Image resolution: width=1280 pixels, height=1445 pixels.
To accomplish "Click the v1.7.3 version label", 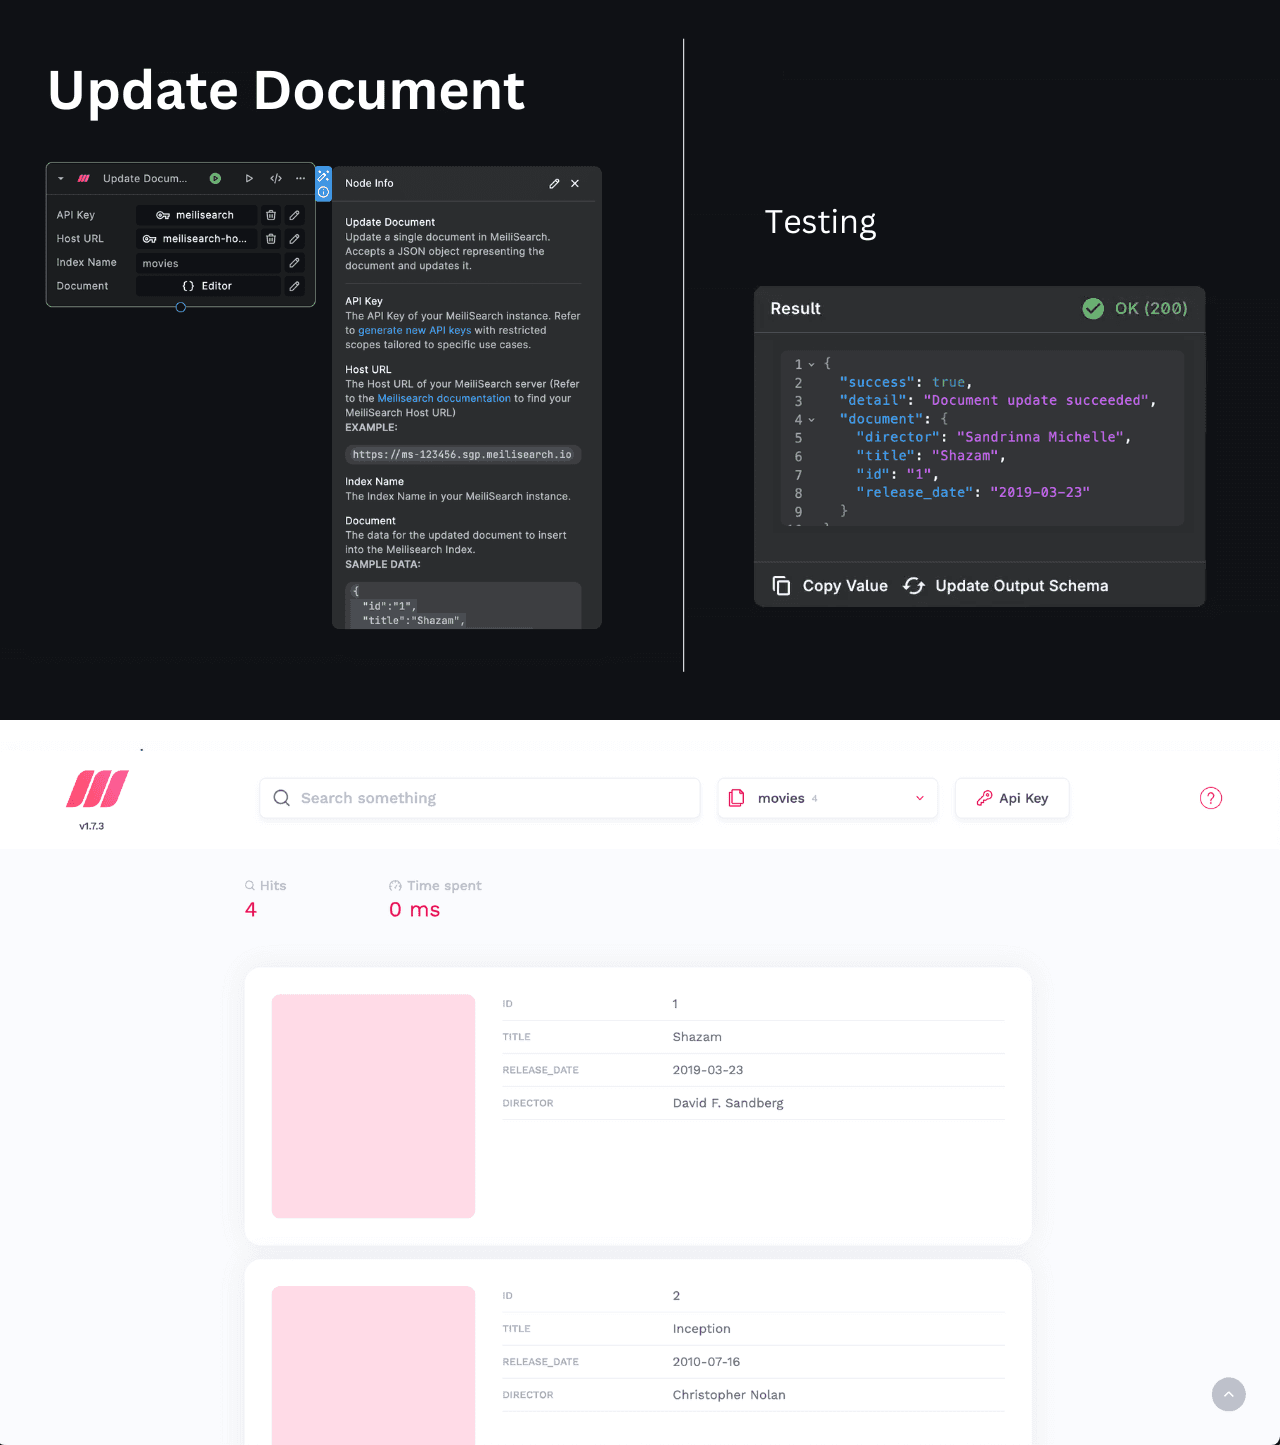I will pyautogui.click(x=92, y=826).
